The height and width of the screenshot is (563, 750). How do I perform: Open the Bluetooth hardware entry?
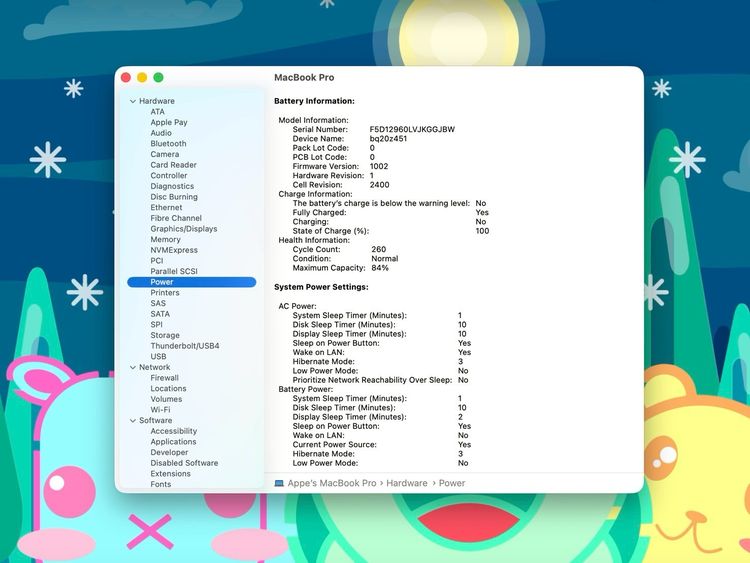click(168, 144)
